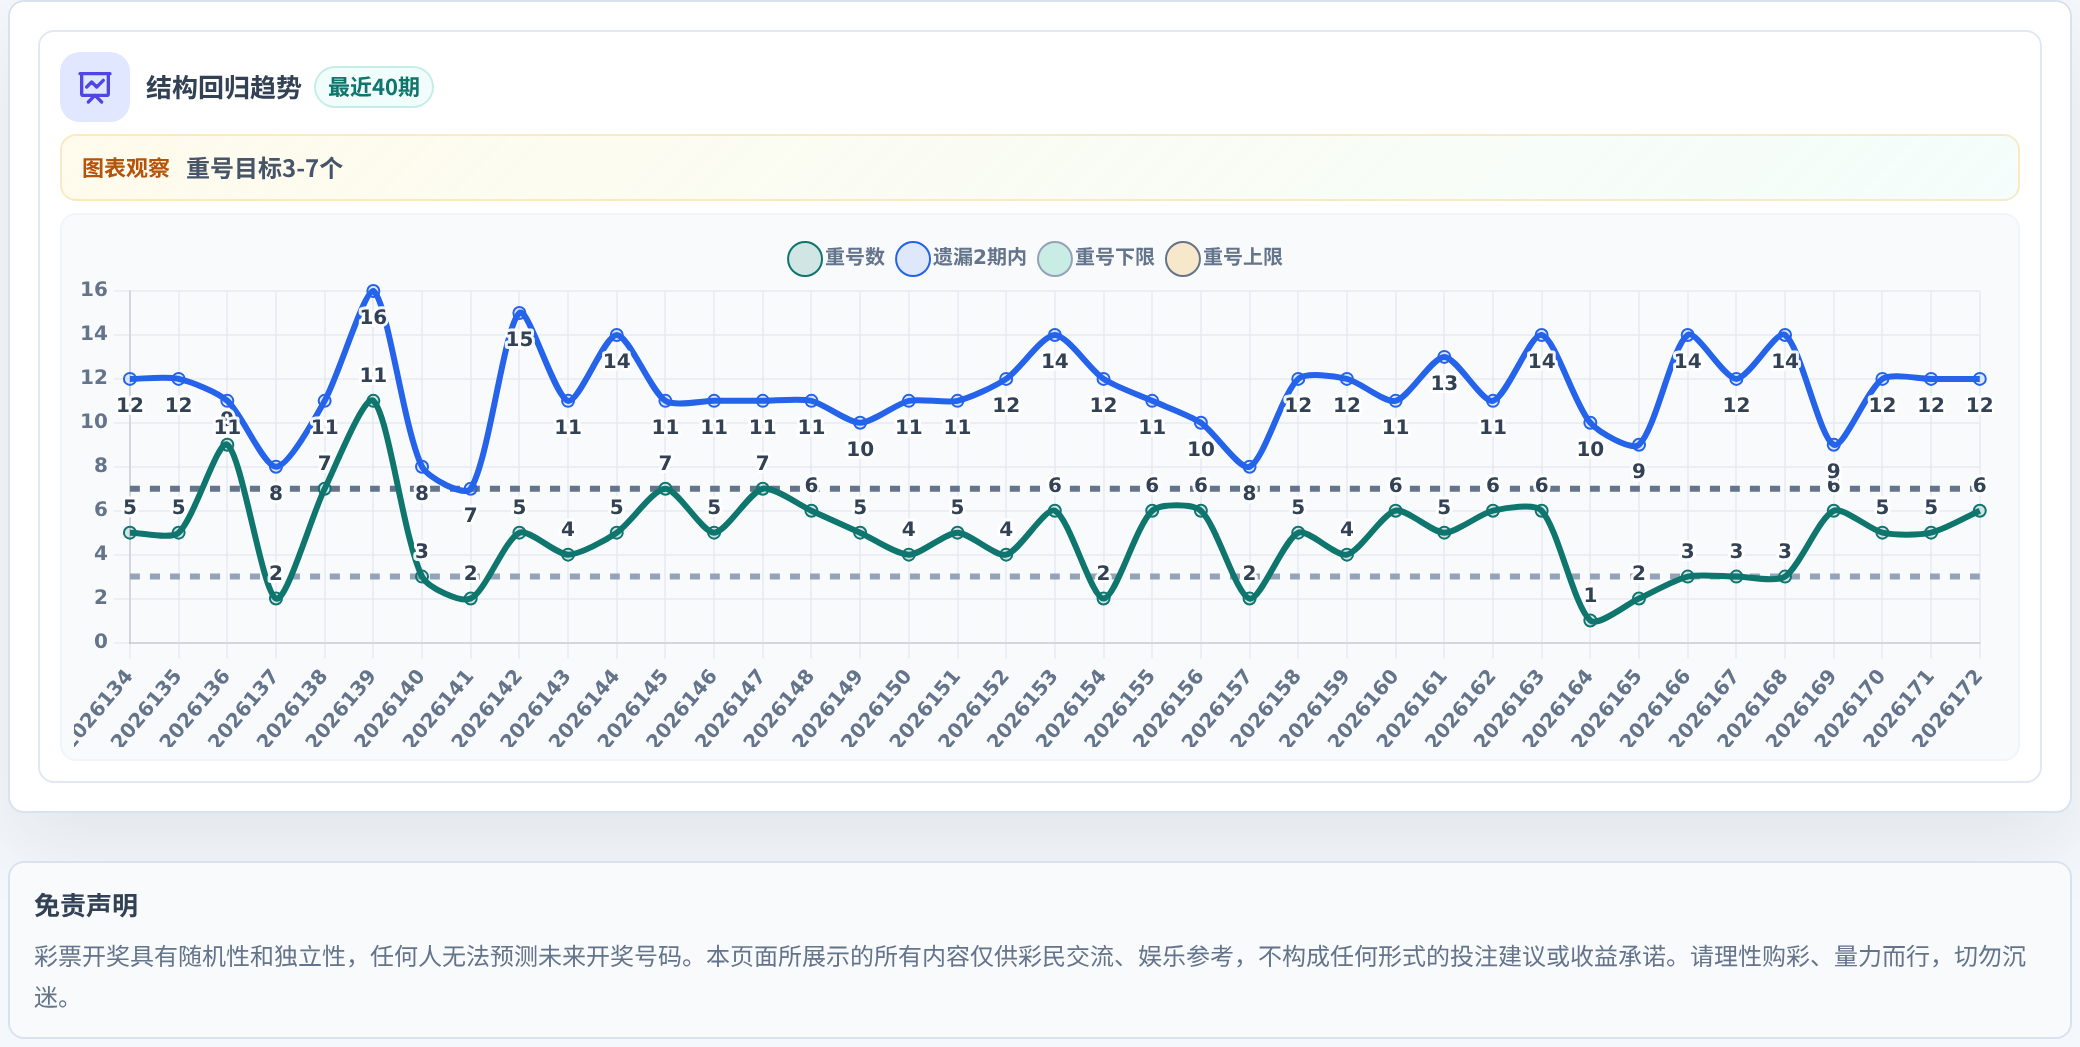Click the green 重号数 point at 2026139

point(373,401)
